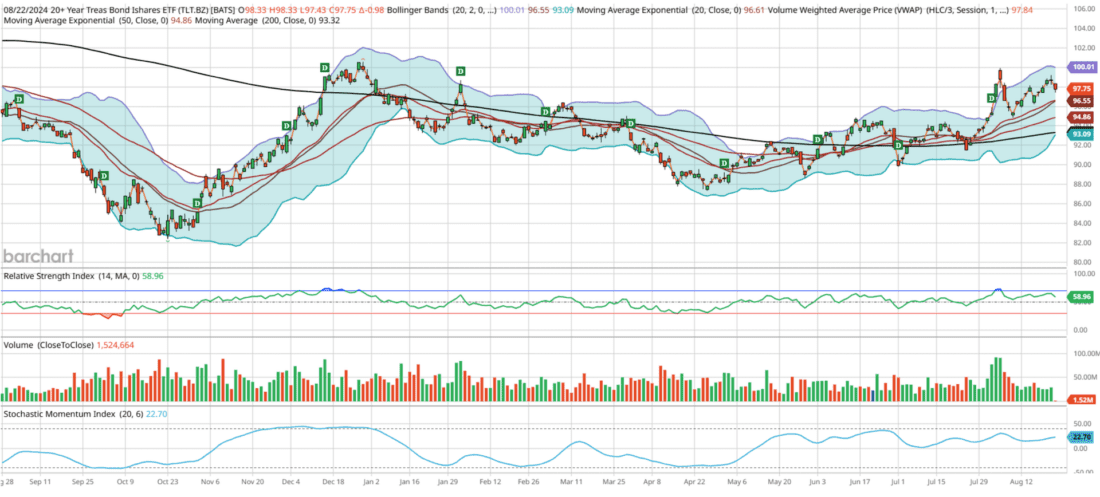Select the D marker beside early August rally
Viewport: 1100px width, 497px height.
[x=991, y=98]
